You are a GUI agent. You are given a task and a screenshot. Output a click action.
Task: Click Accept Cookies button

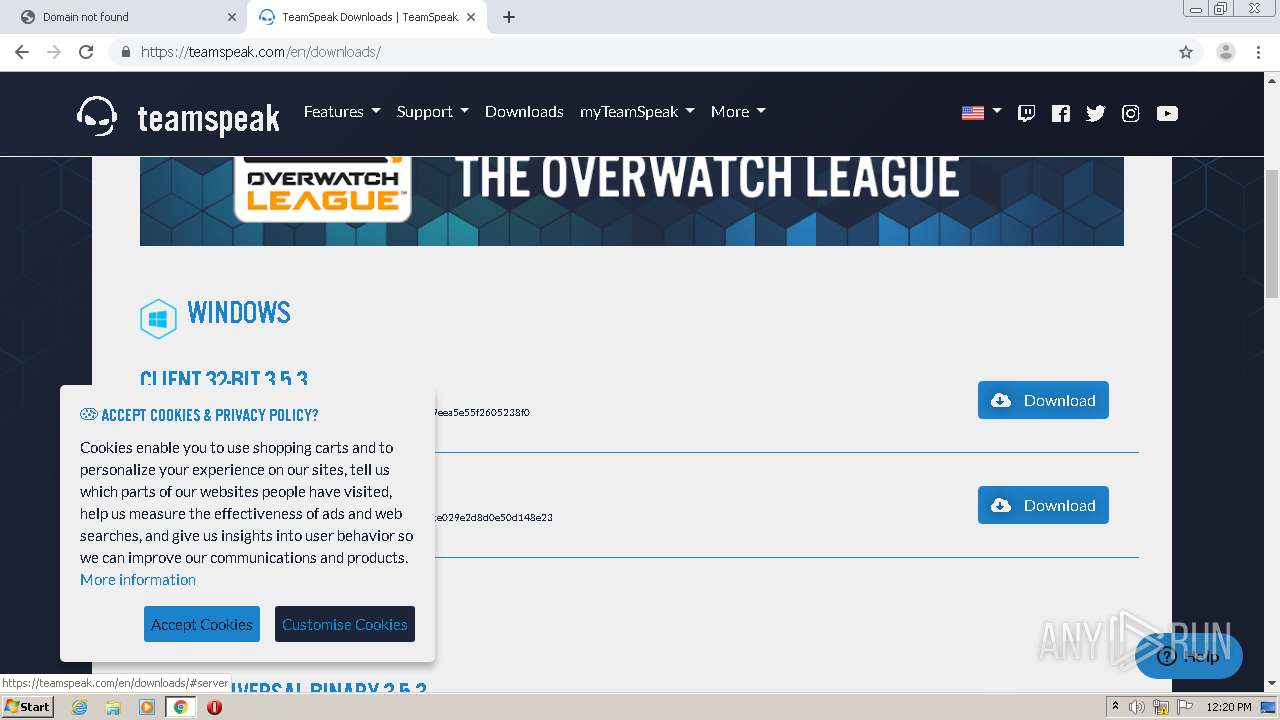(202, 624)
